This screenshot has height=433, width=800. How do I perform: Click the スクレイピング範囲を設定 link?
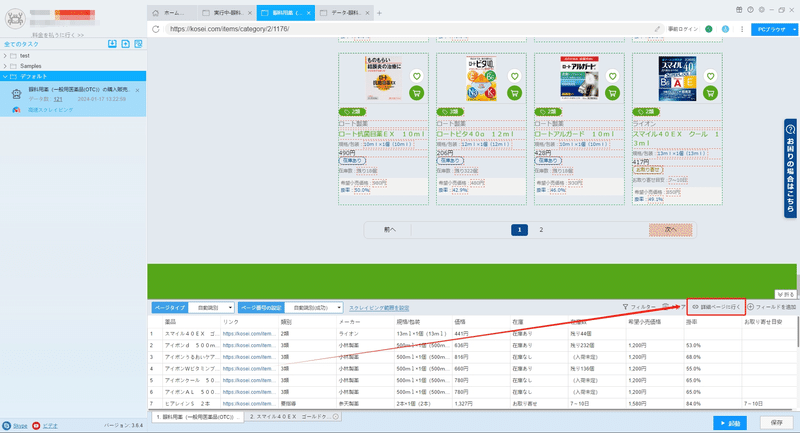pyautogui.click(x=379, y=308)
